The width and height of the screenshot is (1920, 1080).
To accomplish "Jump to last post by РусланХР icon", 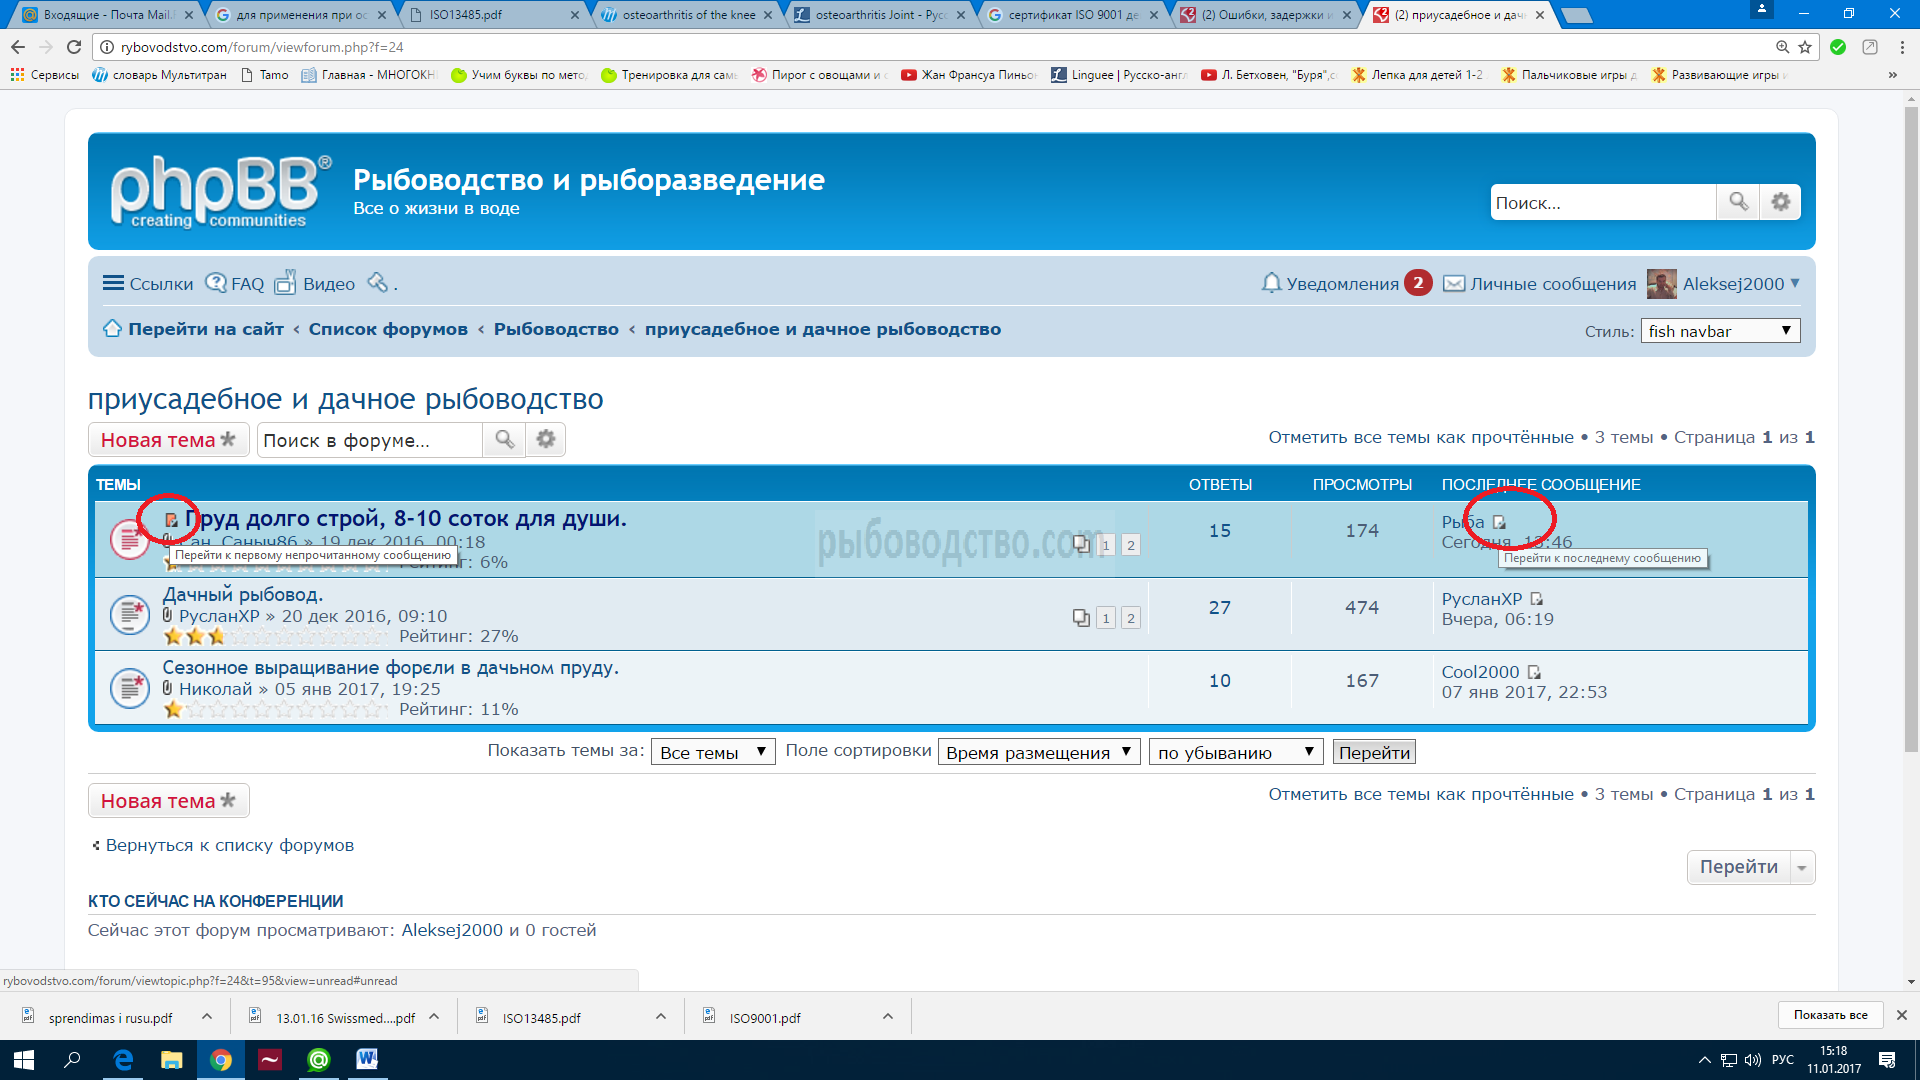I will point(1537,599).
